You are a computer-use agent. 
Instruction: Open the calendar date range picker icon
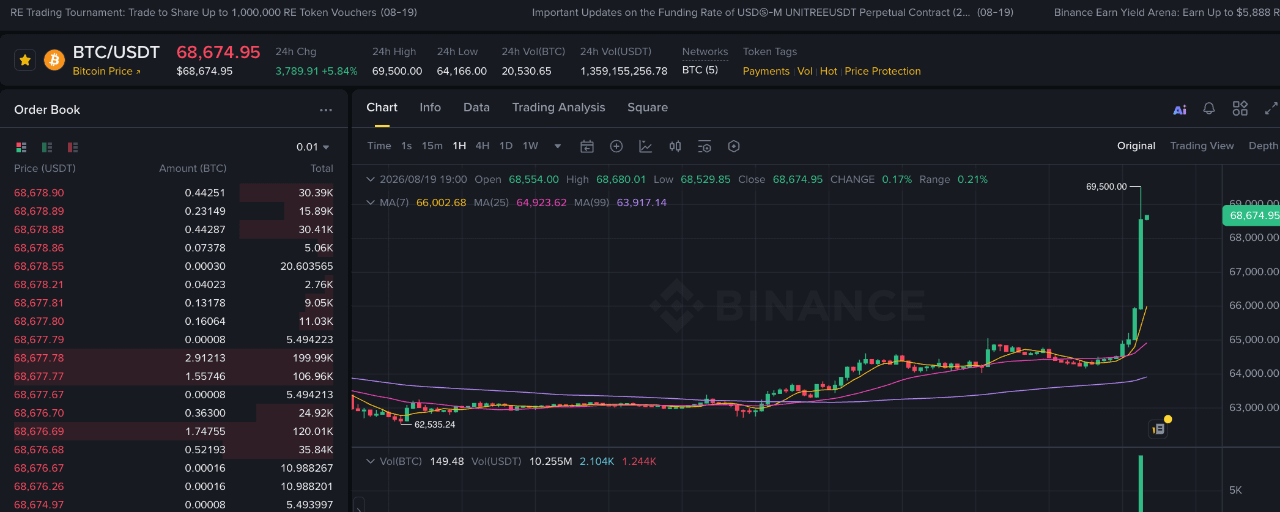(587, 146)
